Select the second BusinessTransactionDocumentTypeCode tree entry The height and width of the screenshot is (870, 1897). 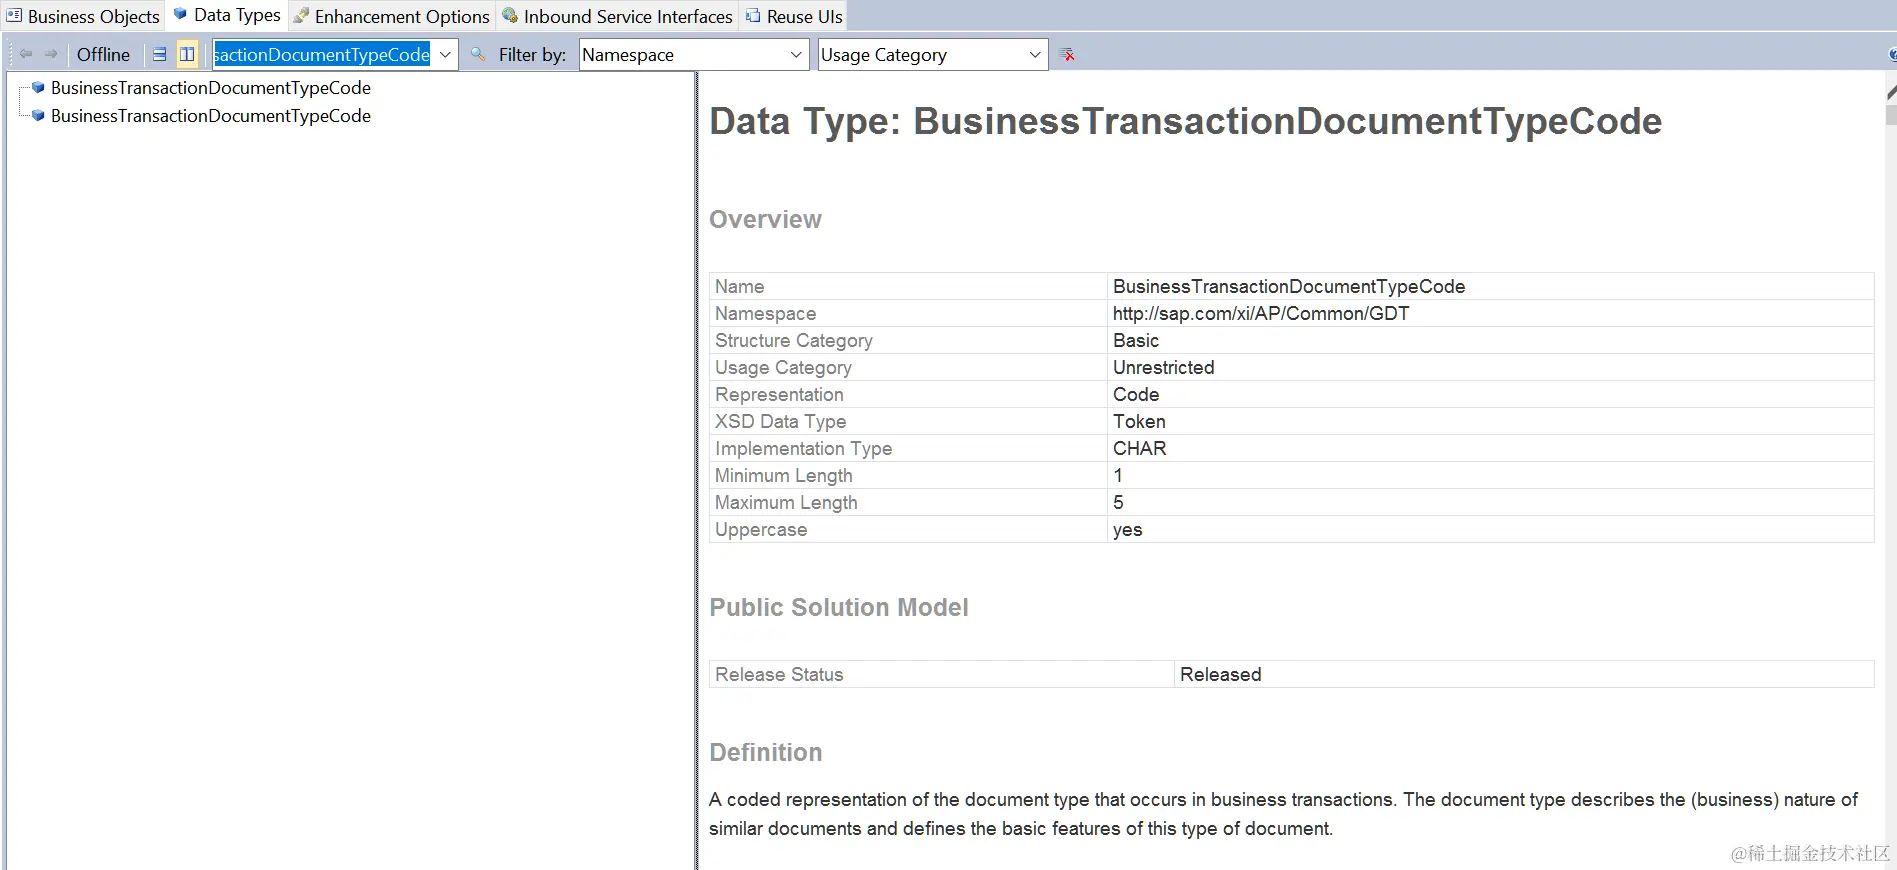(x=211, y=116)
